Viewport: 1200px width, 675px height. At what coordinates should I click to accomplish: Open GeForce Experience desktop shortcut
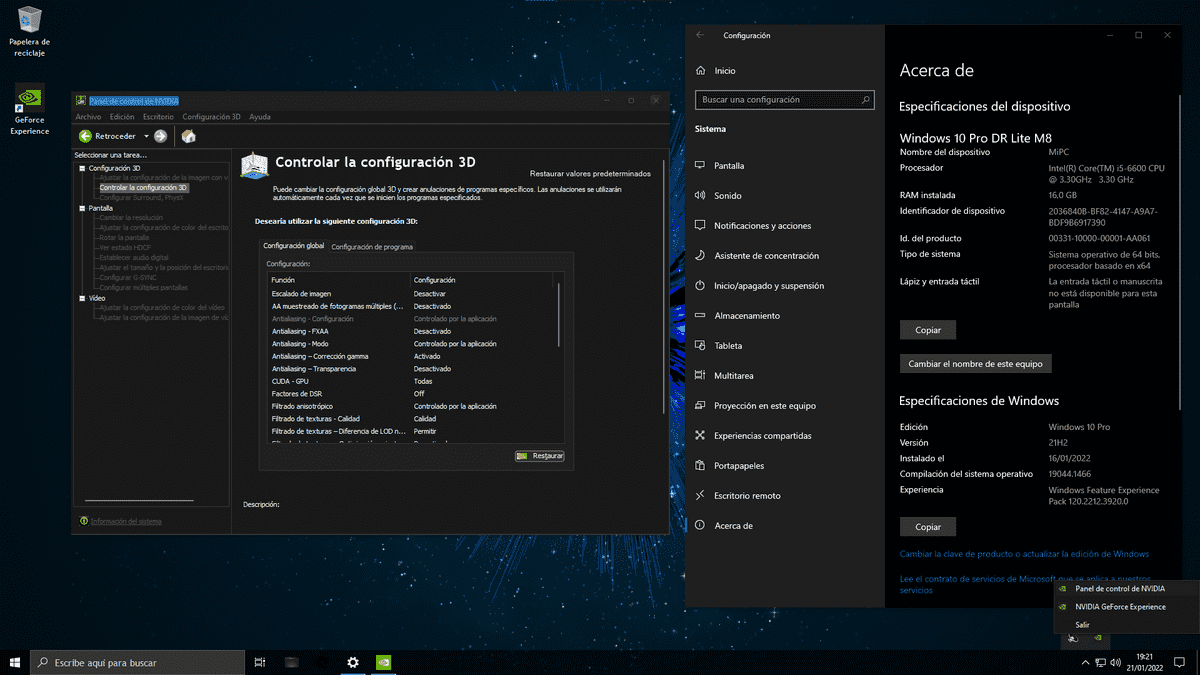point(30,109)
